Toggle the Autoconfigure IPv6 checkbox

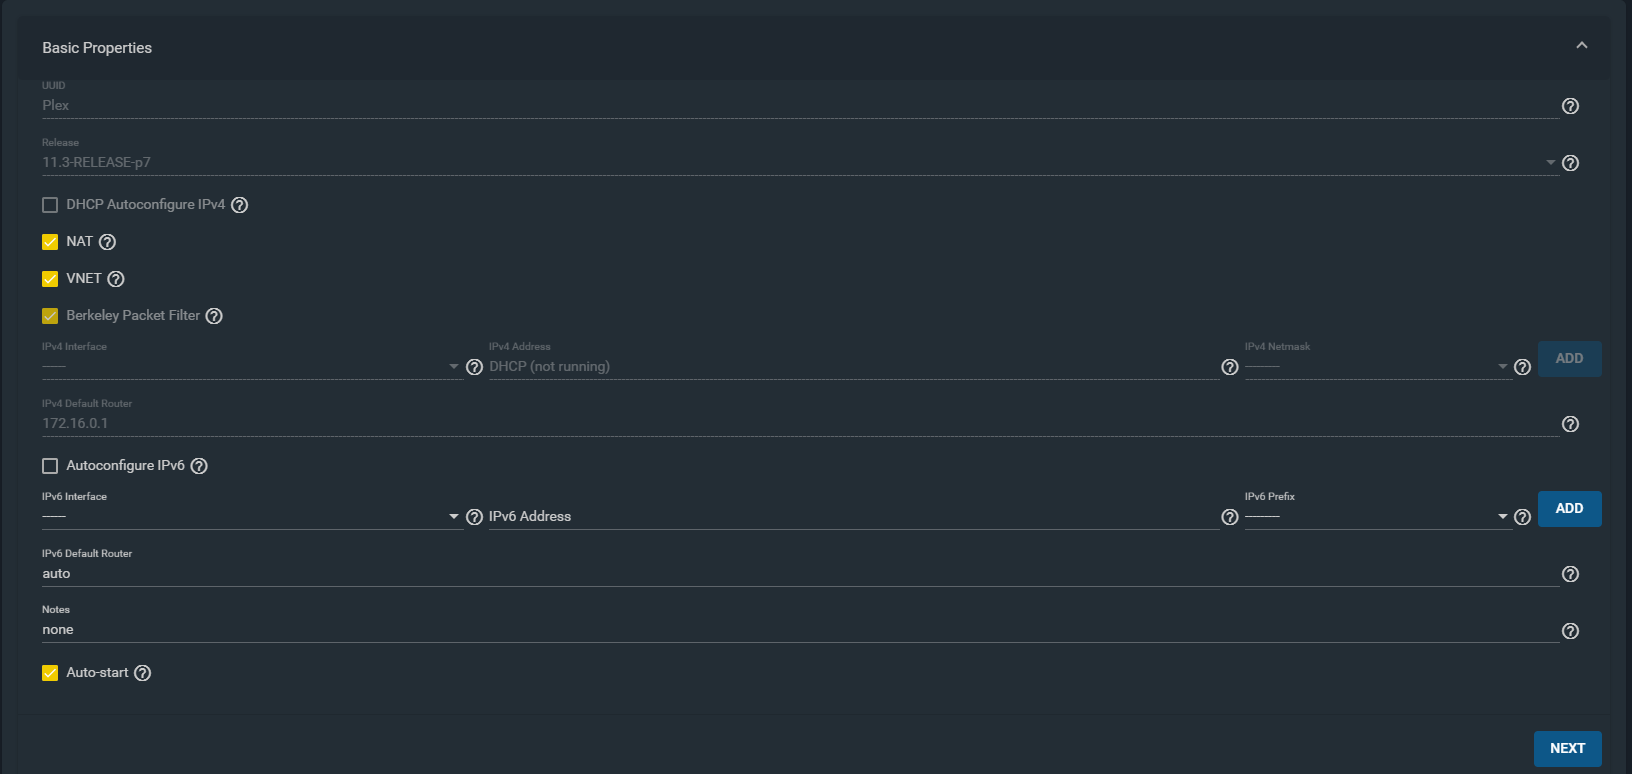tap(50, 466)
